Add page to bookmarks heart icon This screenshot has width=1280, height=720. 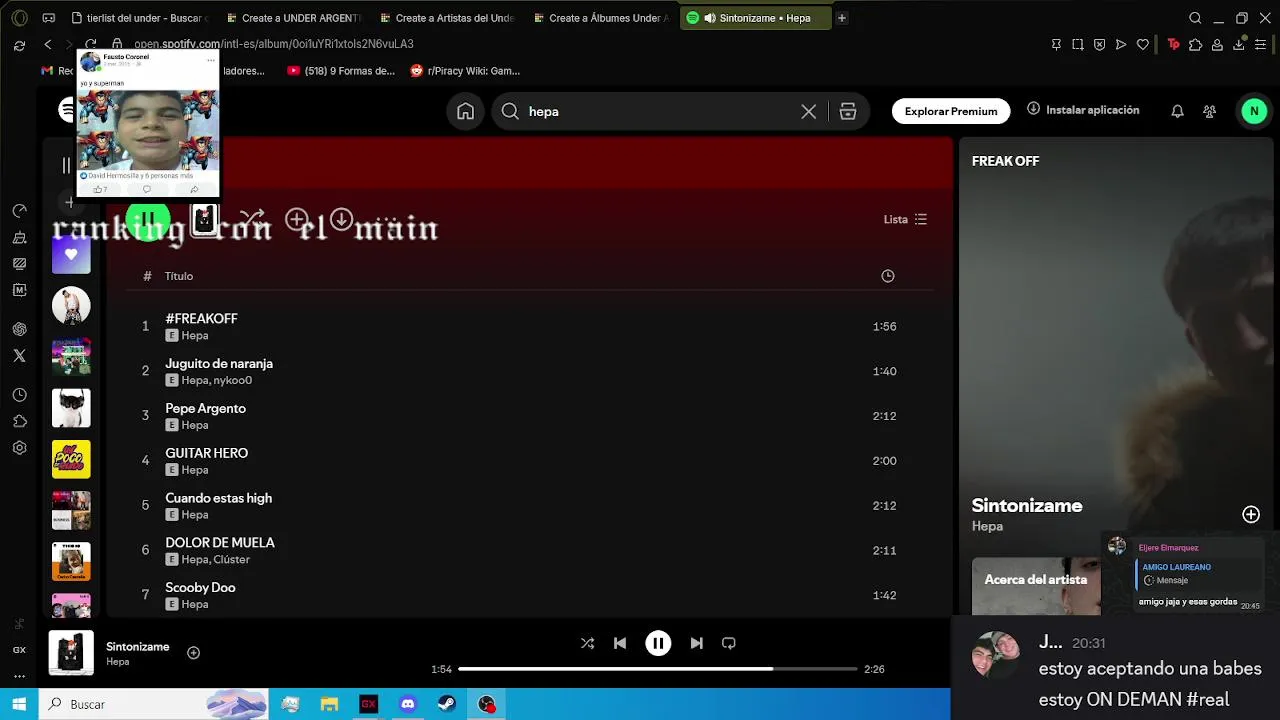point(1143,44)
